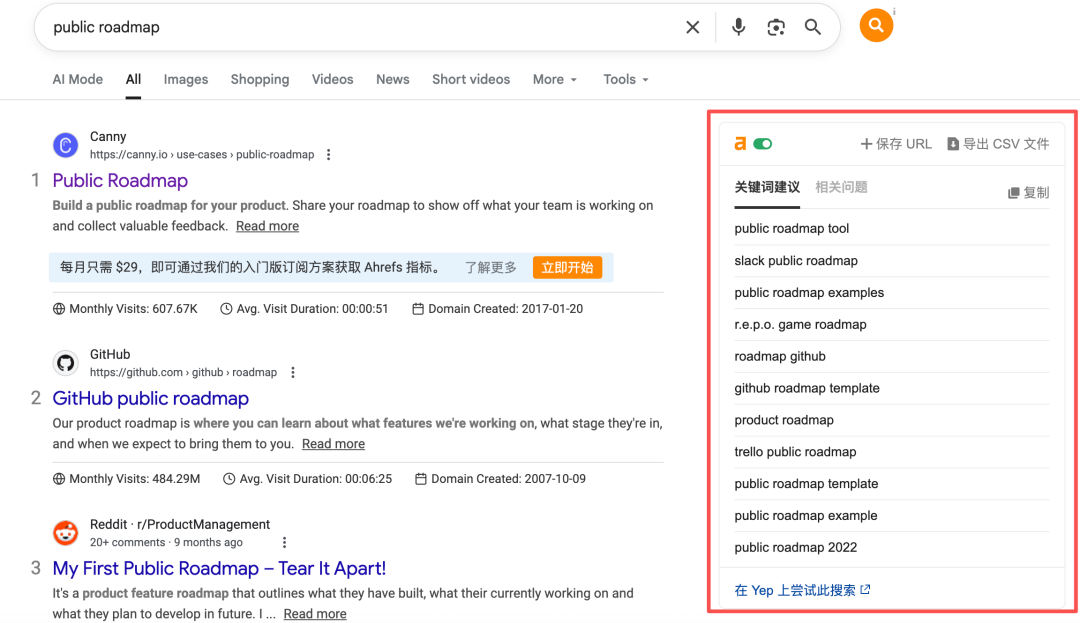Viewport: 1080px width, 623px height.
Task: Click 保存 URL in the sidebar panel
Action: click(896, 144)
